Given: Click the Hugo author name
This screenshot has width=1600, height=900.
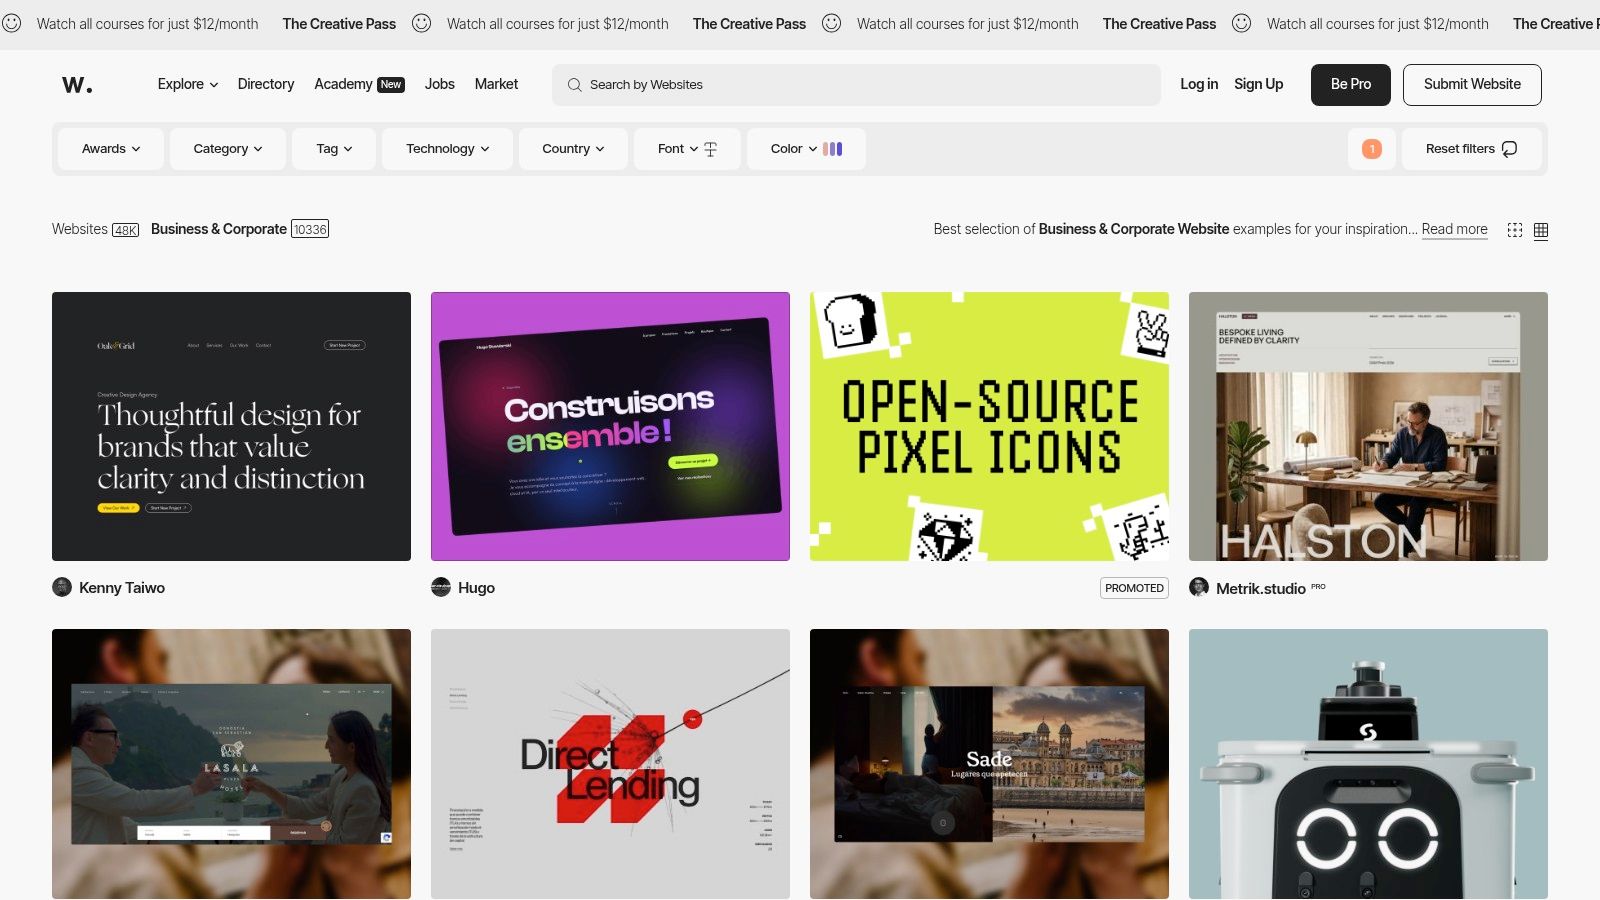Looking at the screenshot, I should [476, 588].
